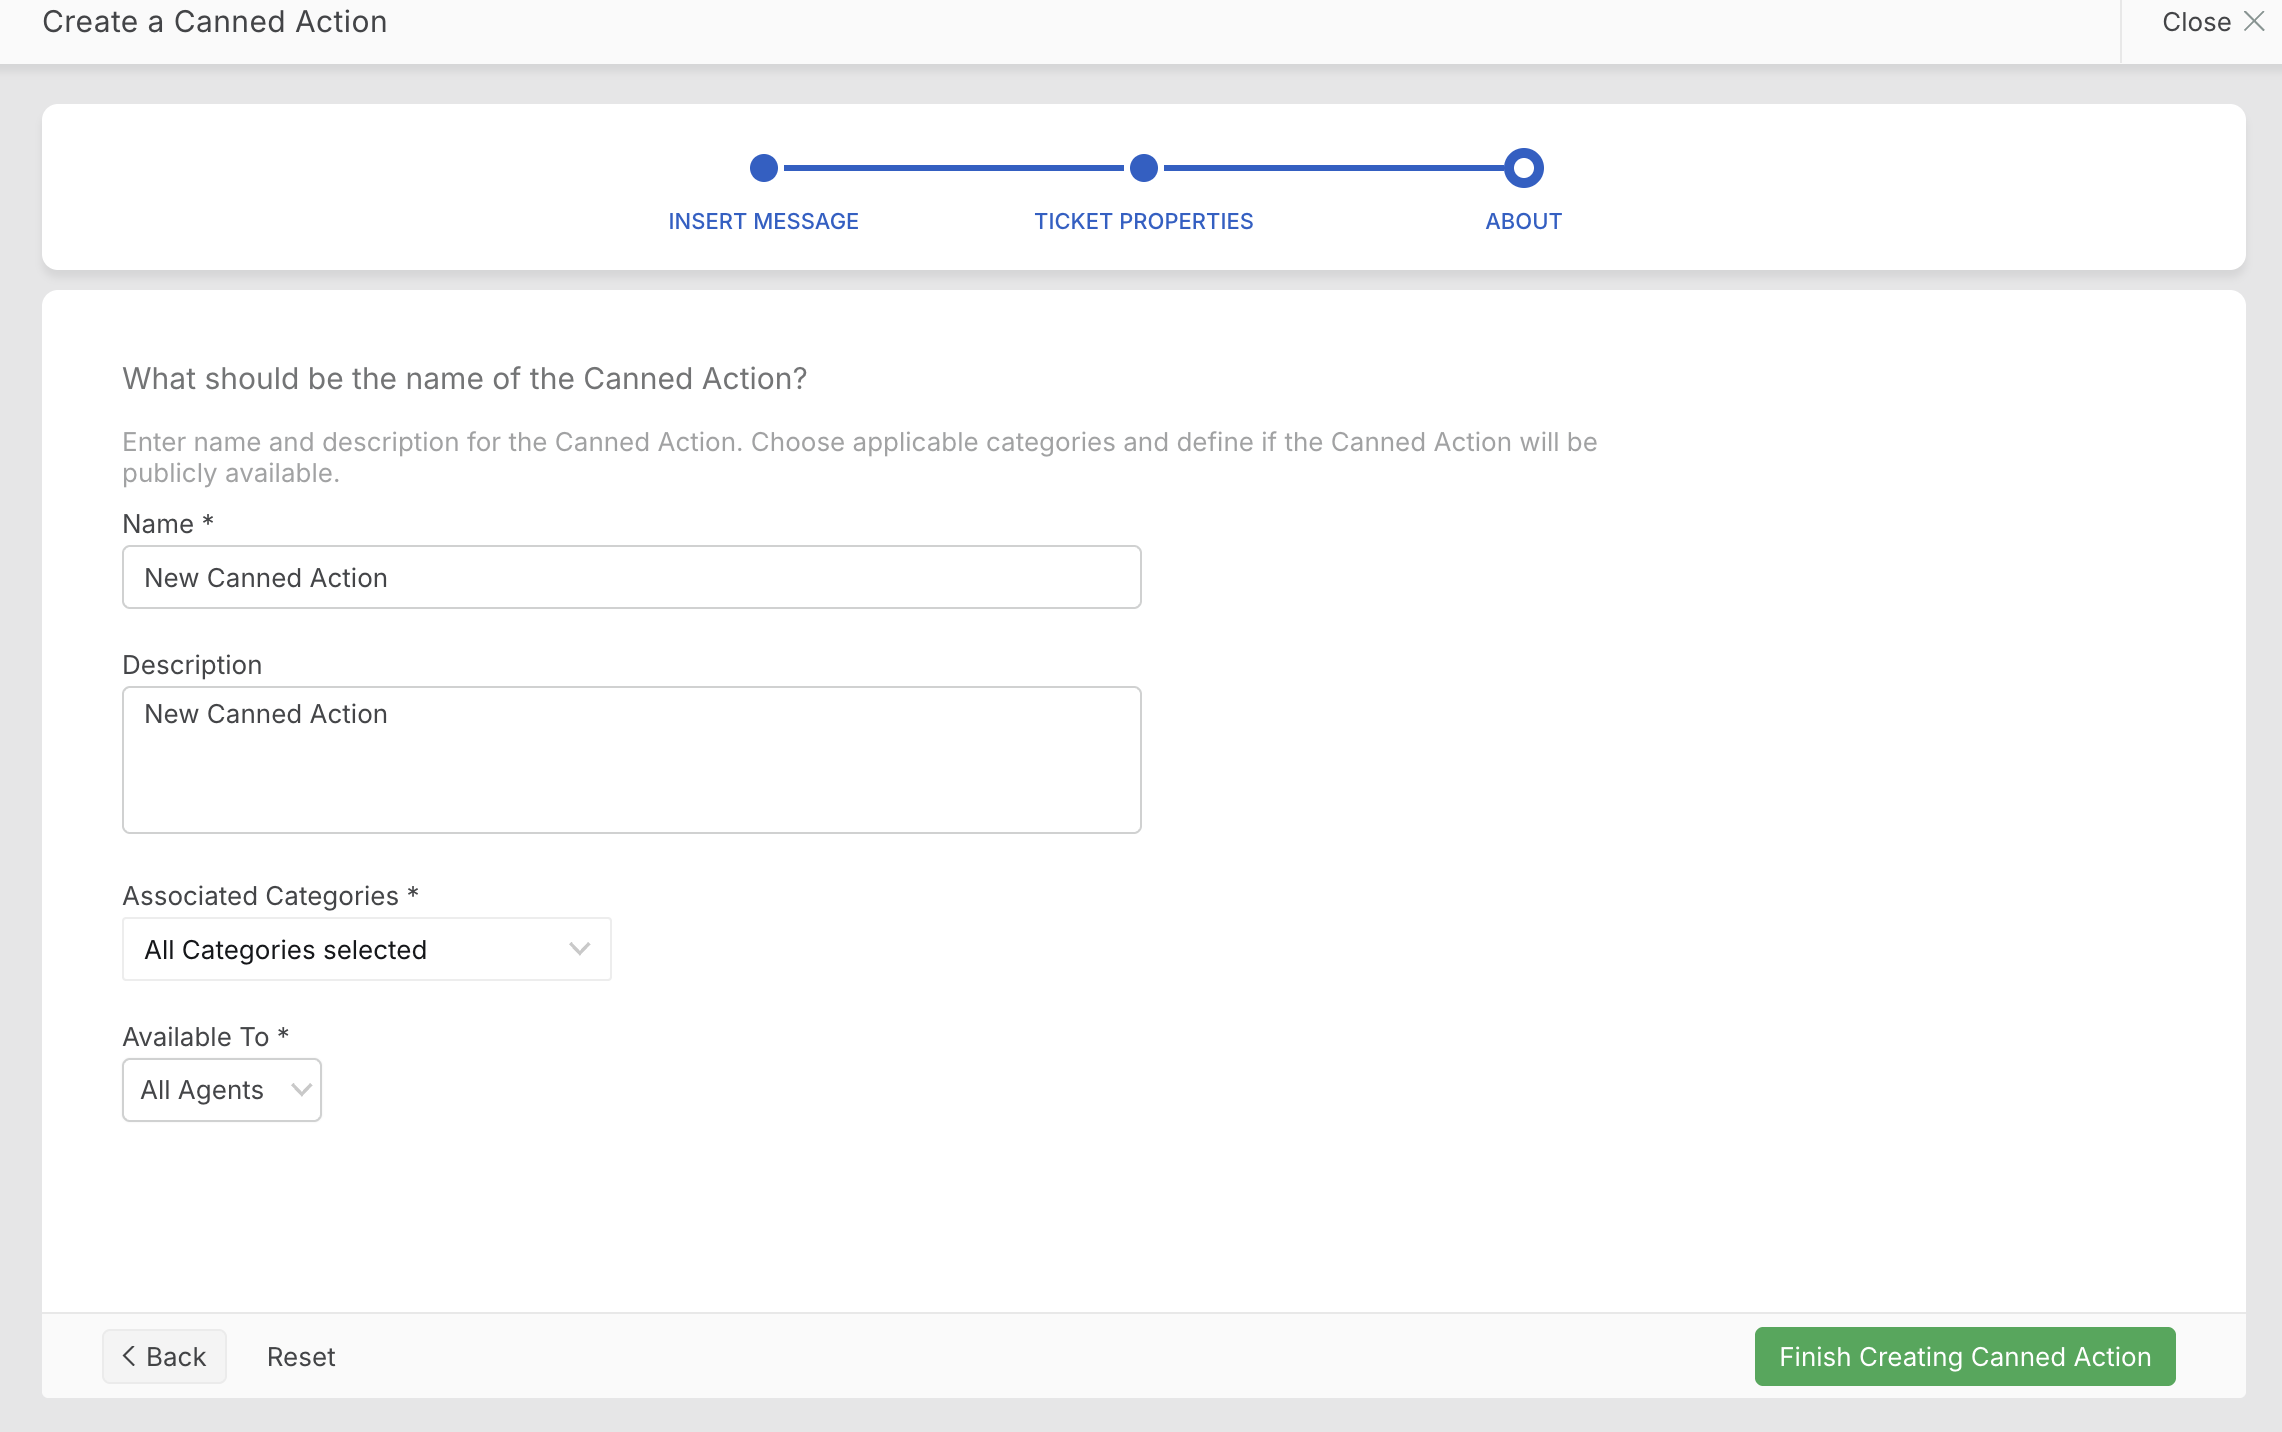Click the Close text in header

click(x=2196, y=22)
